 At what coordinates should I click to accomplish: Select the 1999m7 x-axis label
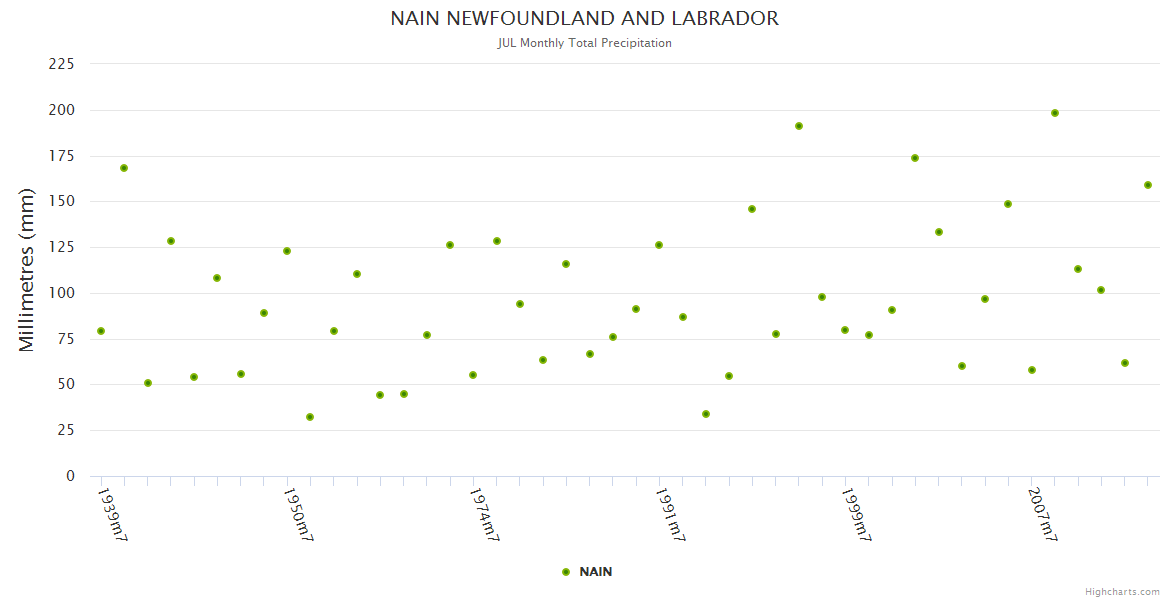point(856,514)
